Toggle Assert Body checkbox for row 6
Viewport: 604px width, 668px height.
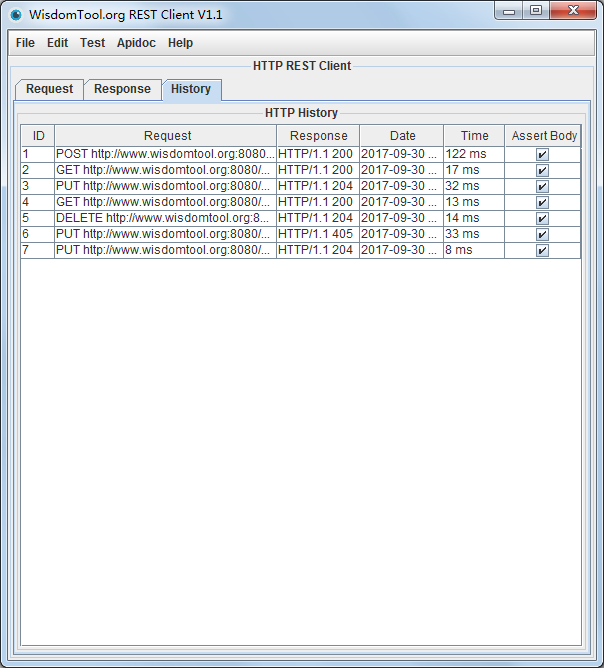pos(542,234)
